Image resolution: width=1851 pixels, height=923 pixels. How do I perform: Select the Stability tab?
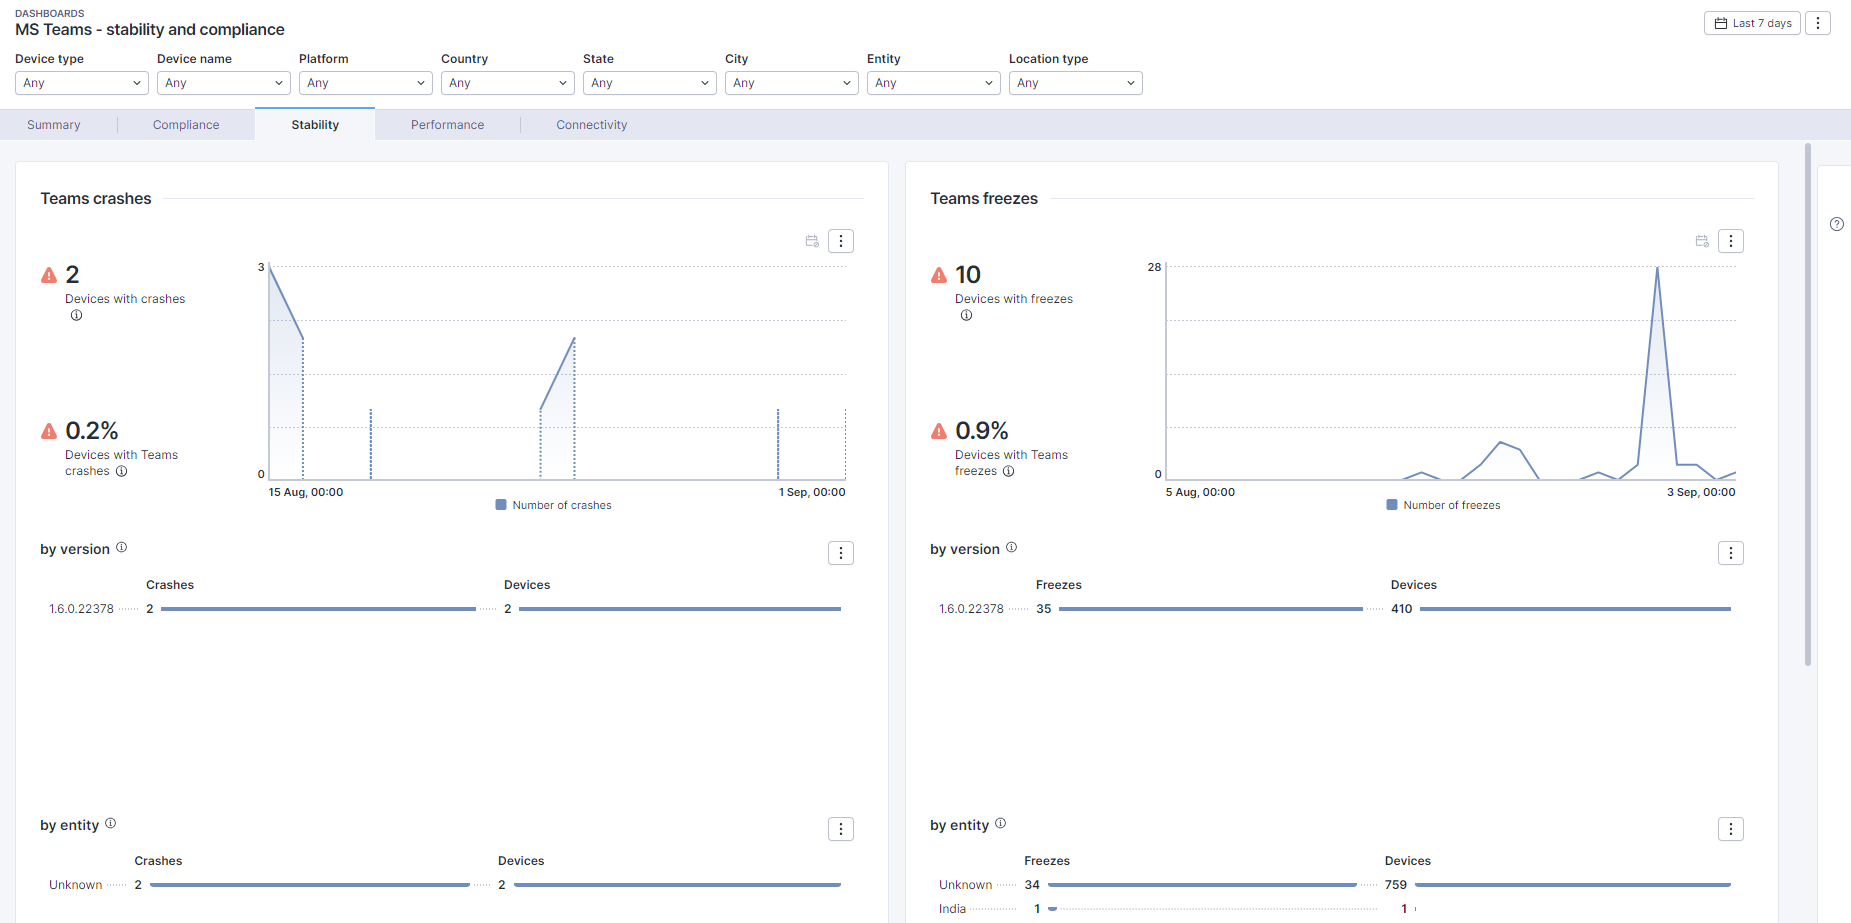pos(315,125)
